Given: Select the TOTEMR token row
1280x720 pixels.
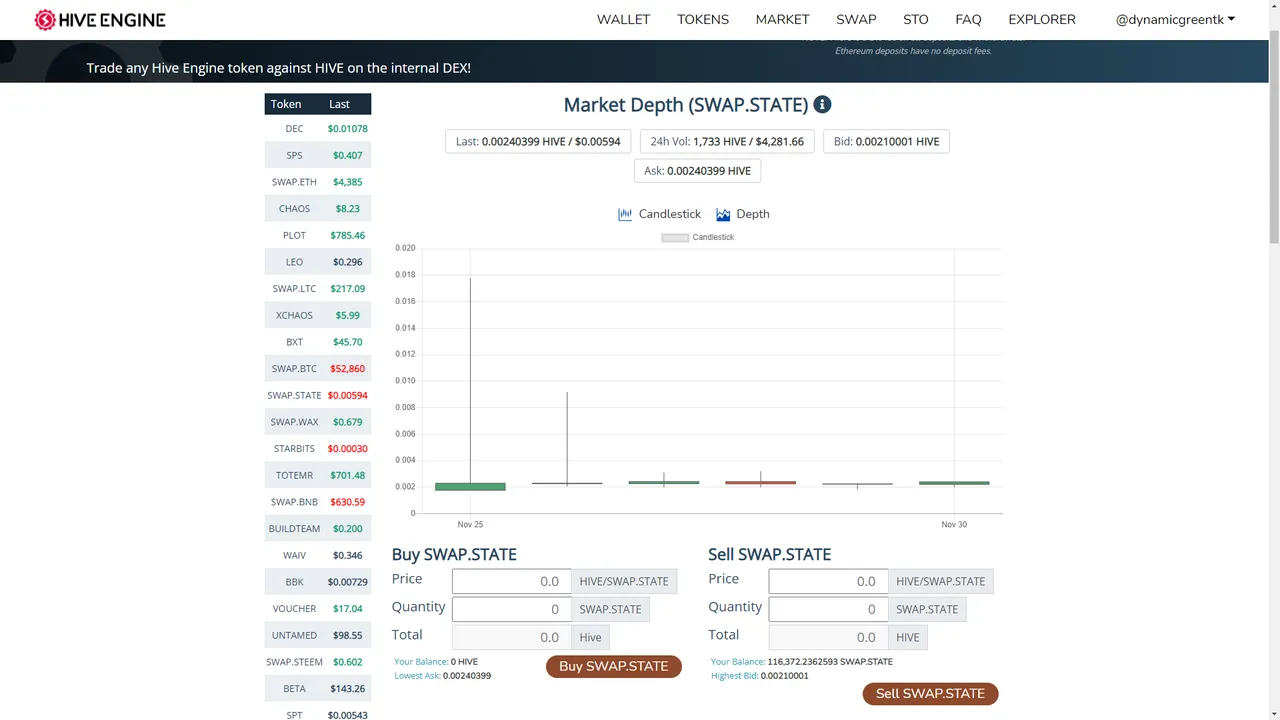Looking at the screenshot, I should [318, 475].
